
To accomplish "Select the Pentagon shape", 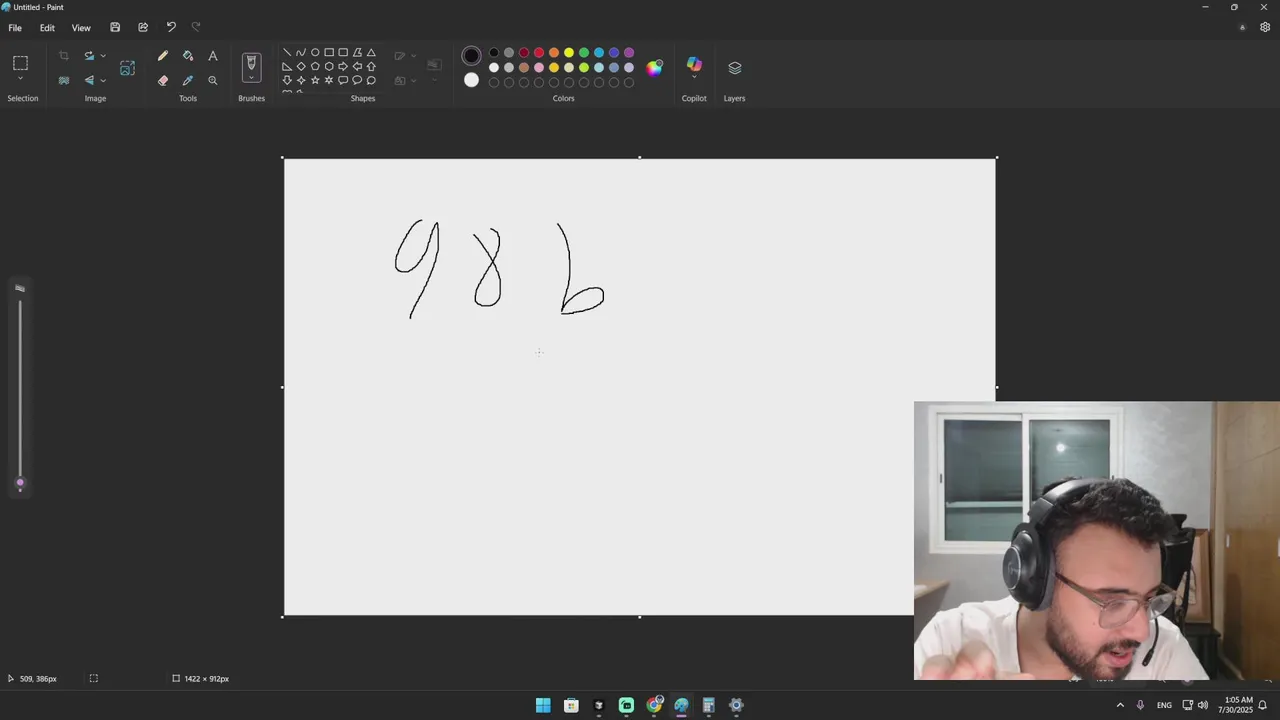I will coord(315,67).
